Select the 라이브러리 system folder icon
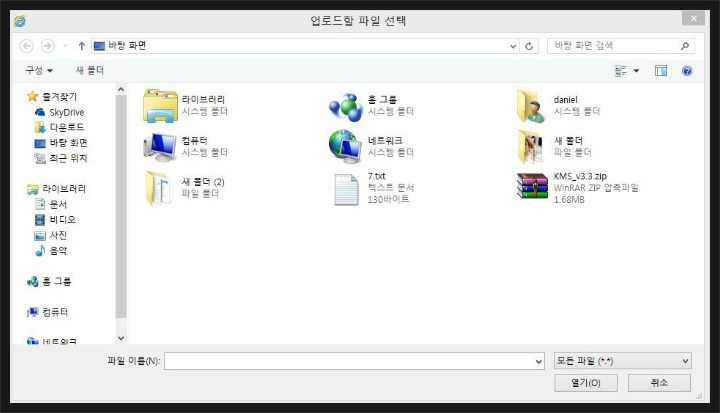This screenshot has width=720, height=413. (x=160, y=106)
